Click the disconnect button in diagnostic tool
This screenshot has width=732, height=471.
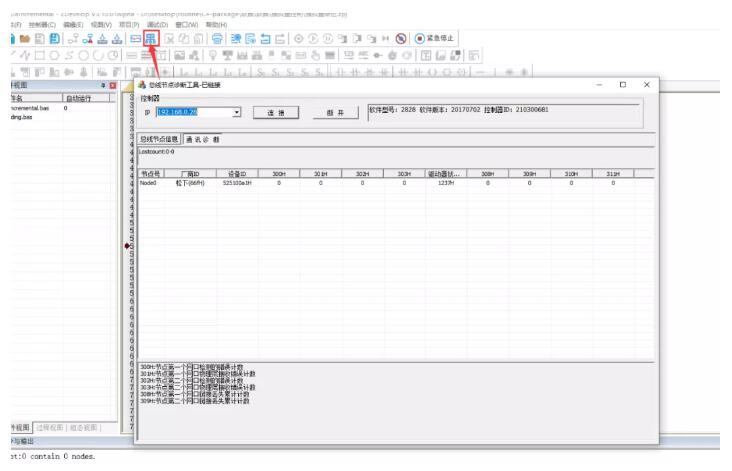[336, 112]
